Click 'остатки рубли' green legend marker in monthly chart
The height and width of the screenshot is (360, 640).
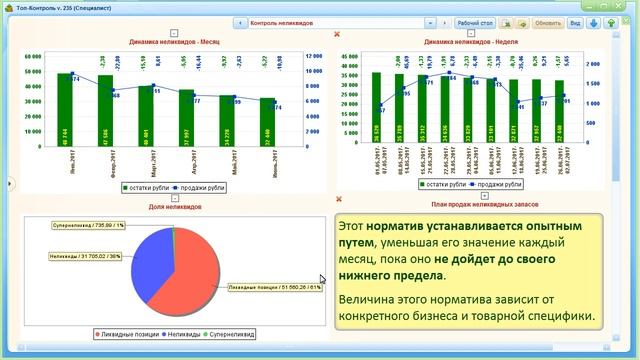[x=126, y=188]
